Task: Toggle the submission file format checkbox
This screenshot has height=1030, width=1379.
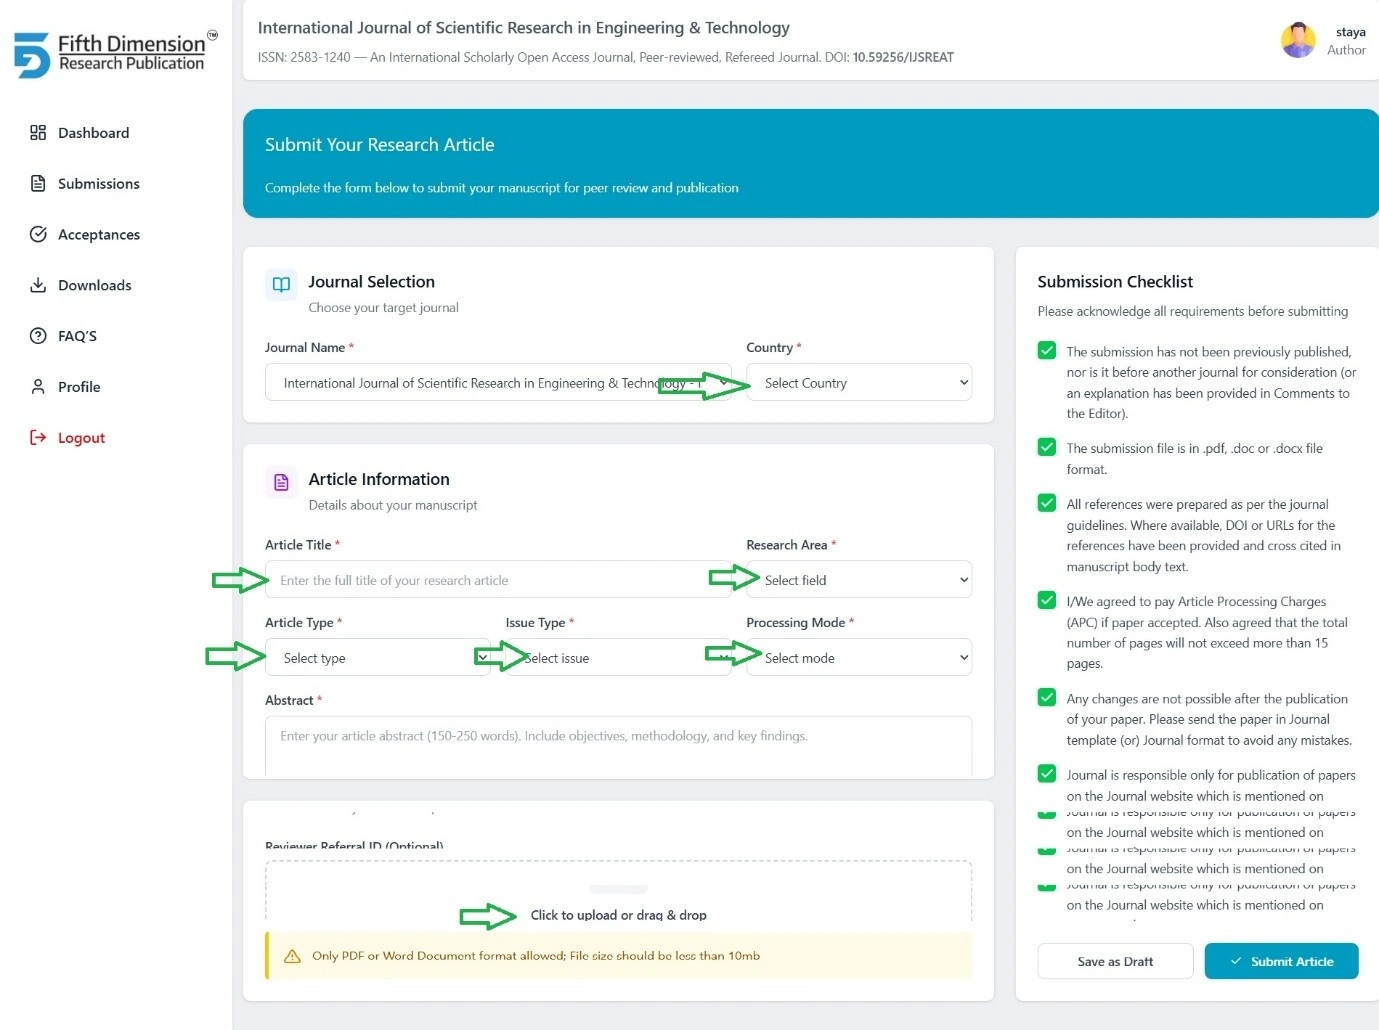Action: 1047,447
